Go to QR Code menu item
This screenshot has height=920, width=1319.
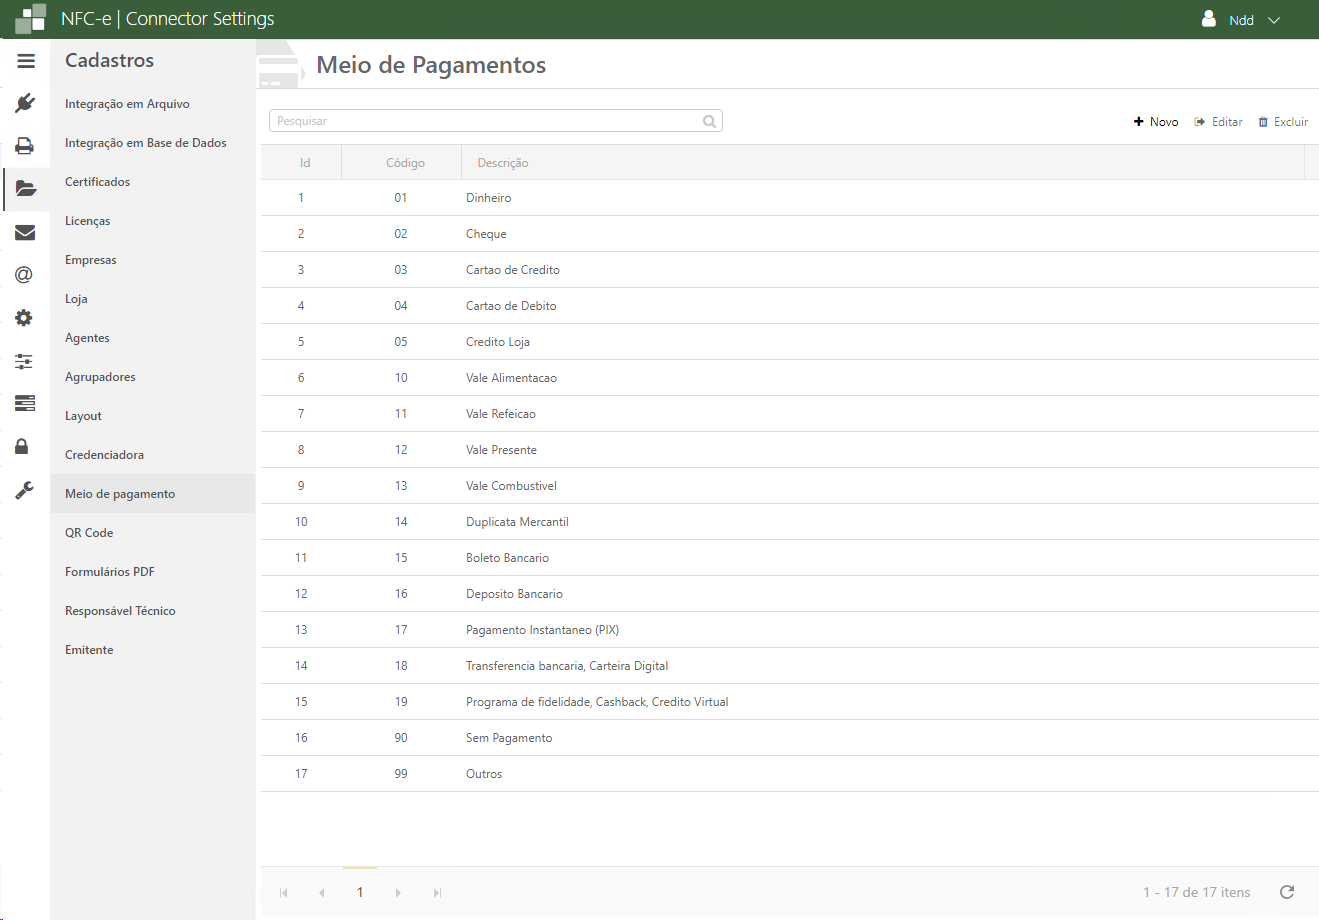point(89,533)
